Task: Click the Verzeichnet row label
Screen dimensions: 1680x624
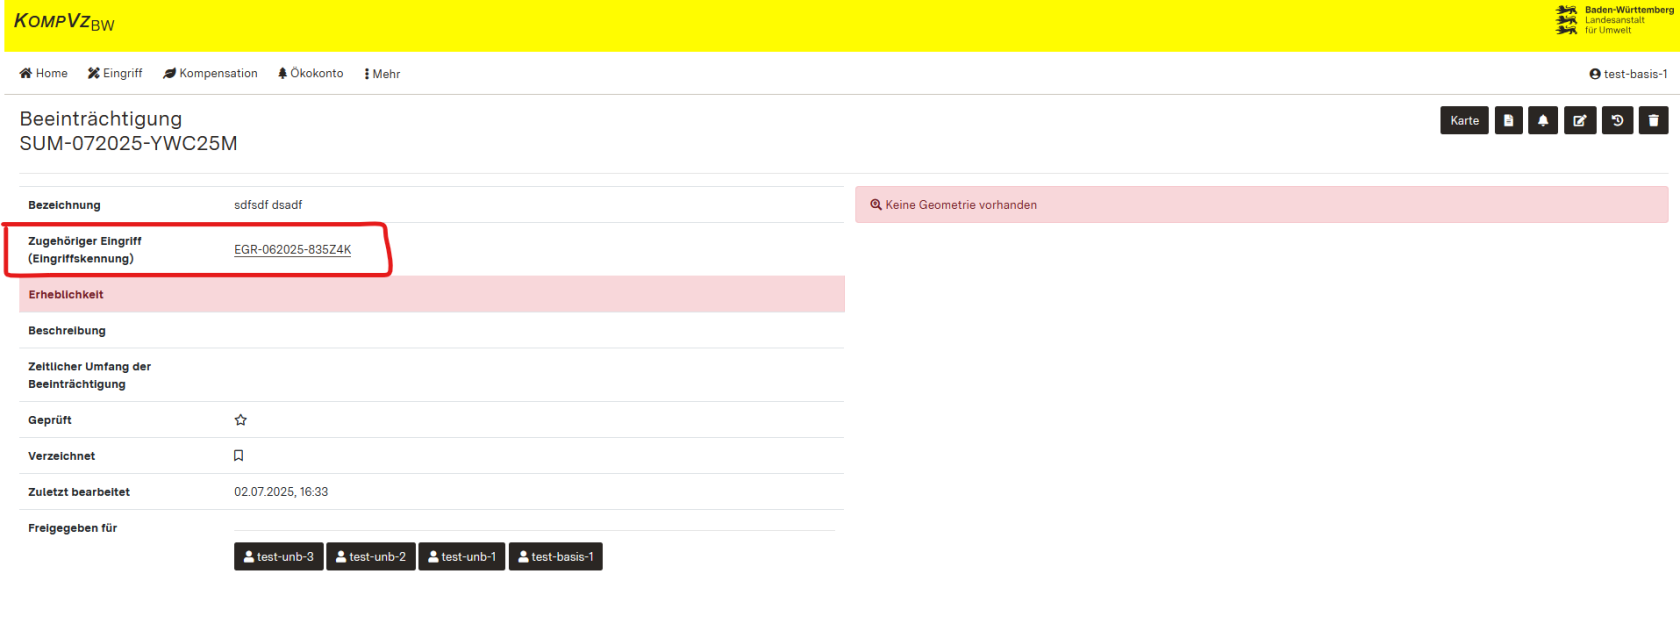Action: click(62, 456)
